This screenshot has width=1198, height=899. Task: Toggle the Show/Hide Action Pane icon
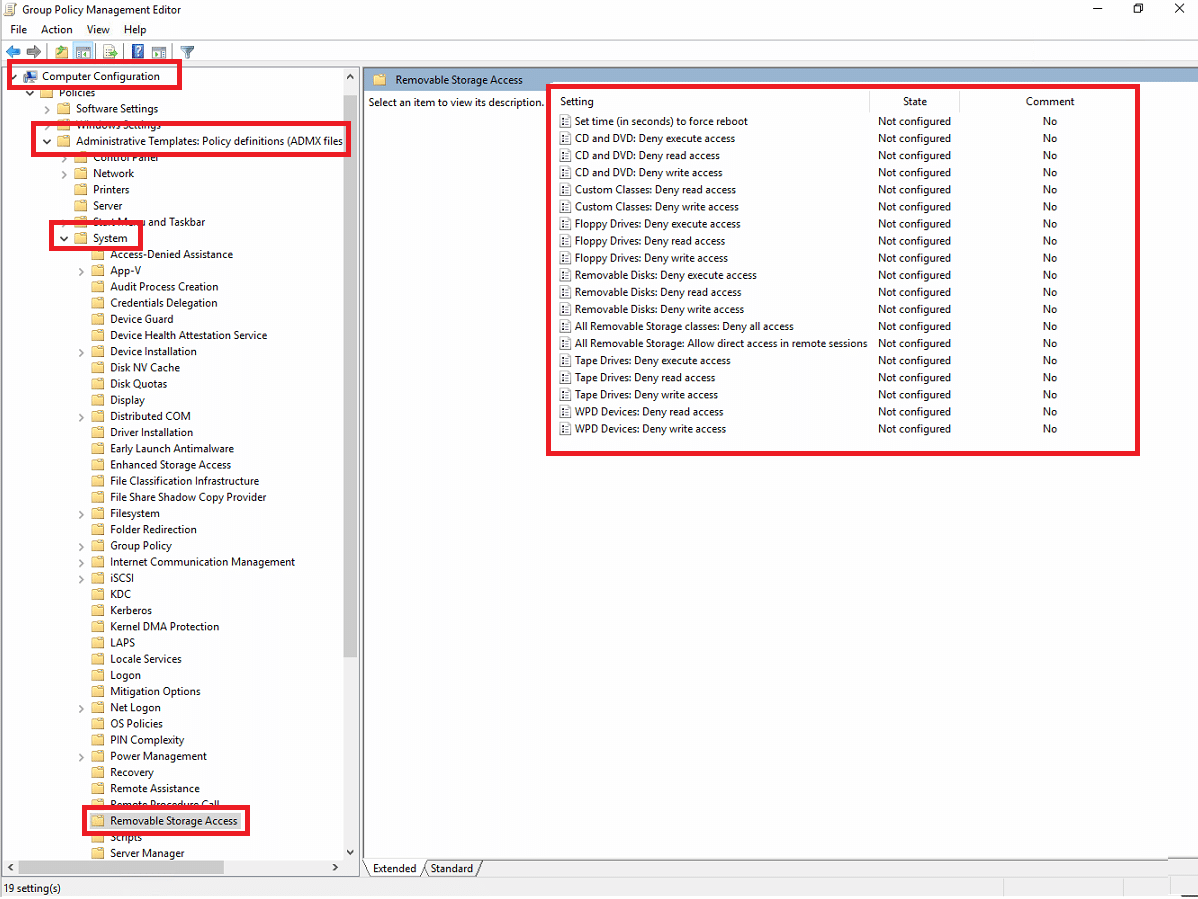[159, 52]
